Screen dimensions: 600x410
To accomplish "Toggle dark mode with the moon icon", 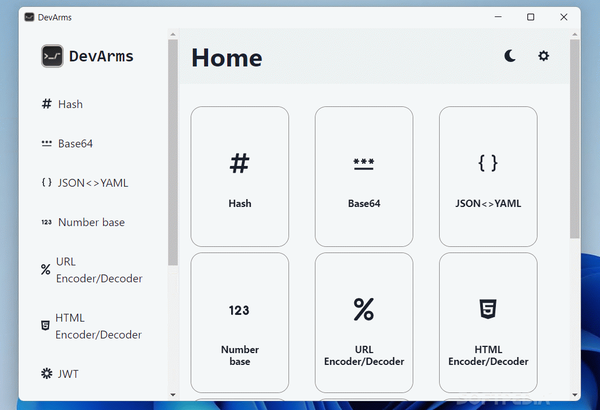I will [509, 56].
